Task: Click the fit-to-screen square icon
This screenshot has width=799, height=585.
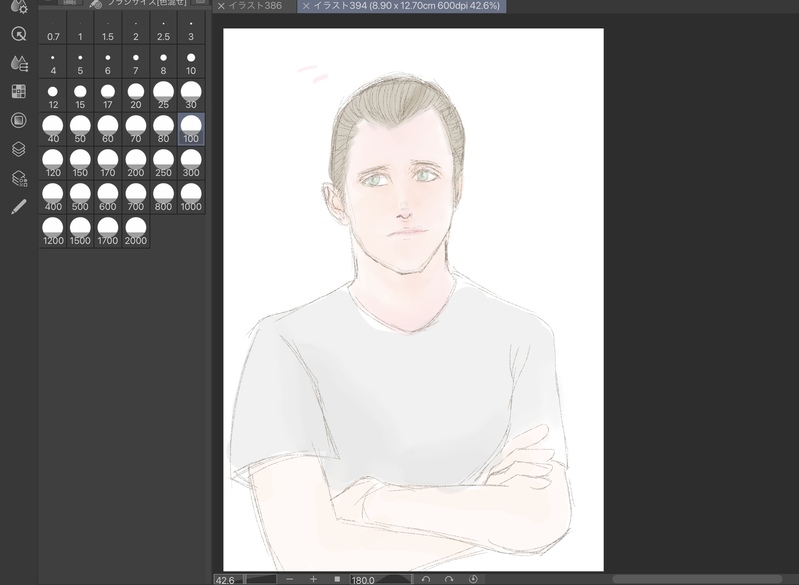Action: (337, 579)
